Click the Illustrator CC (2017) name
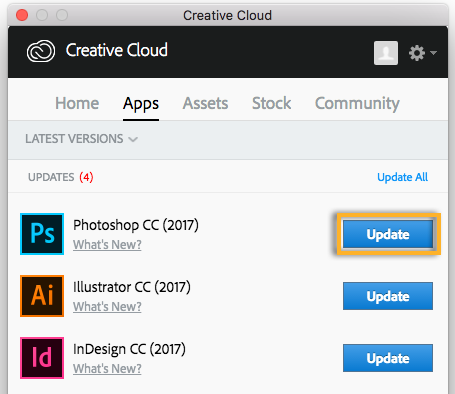Viewport: 455px width, 394px height. click(132, 287)
